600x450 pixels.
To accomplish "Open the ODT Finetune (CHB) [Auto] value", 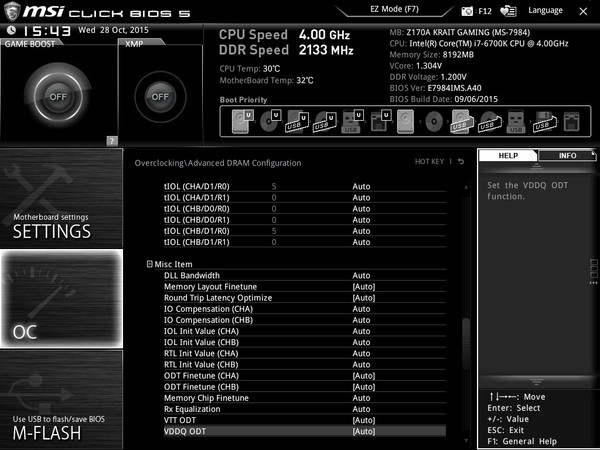I will pos(364,387).
